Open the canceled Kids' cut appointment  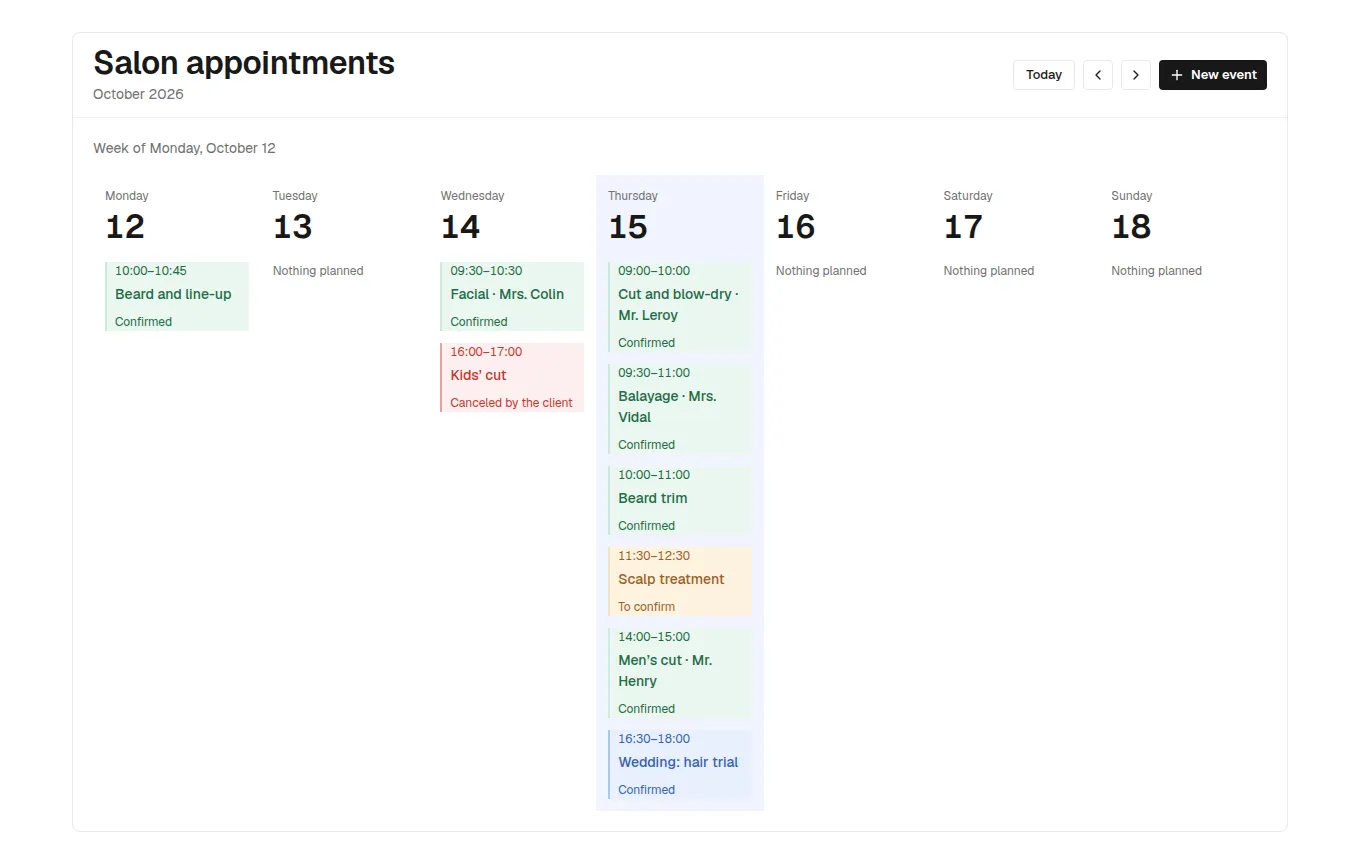click(x=512, y=377)
